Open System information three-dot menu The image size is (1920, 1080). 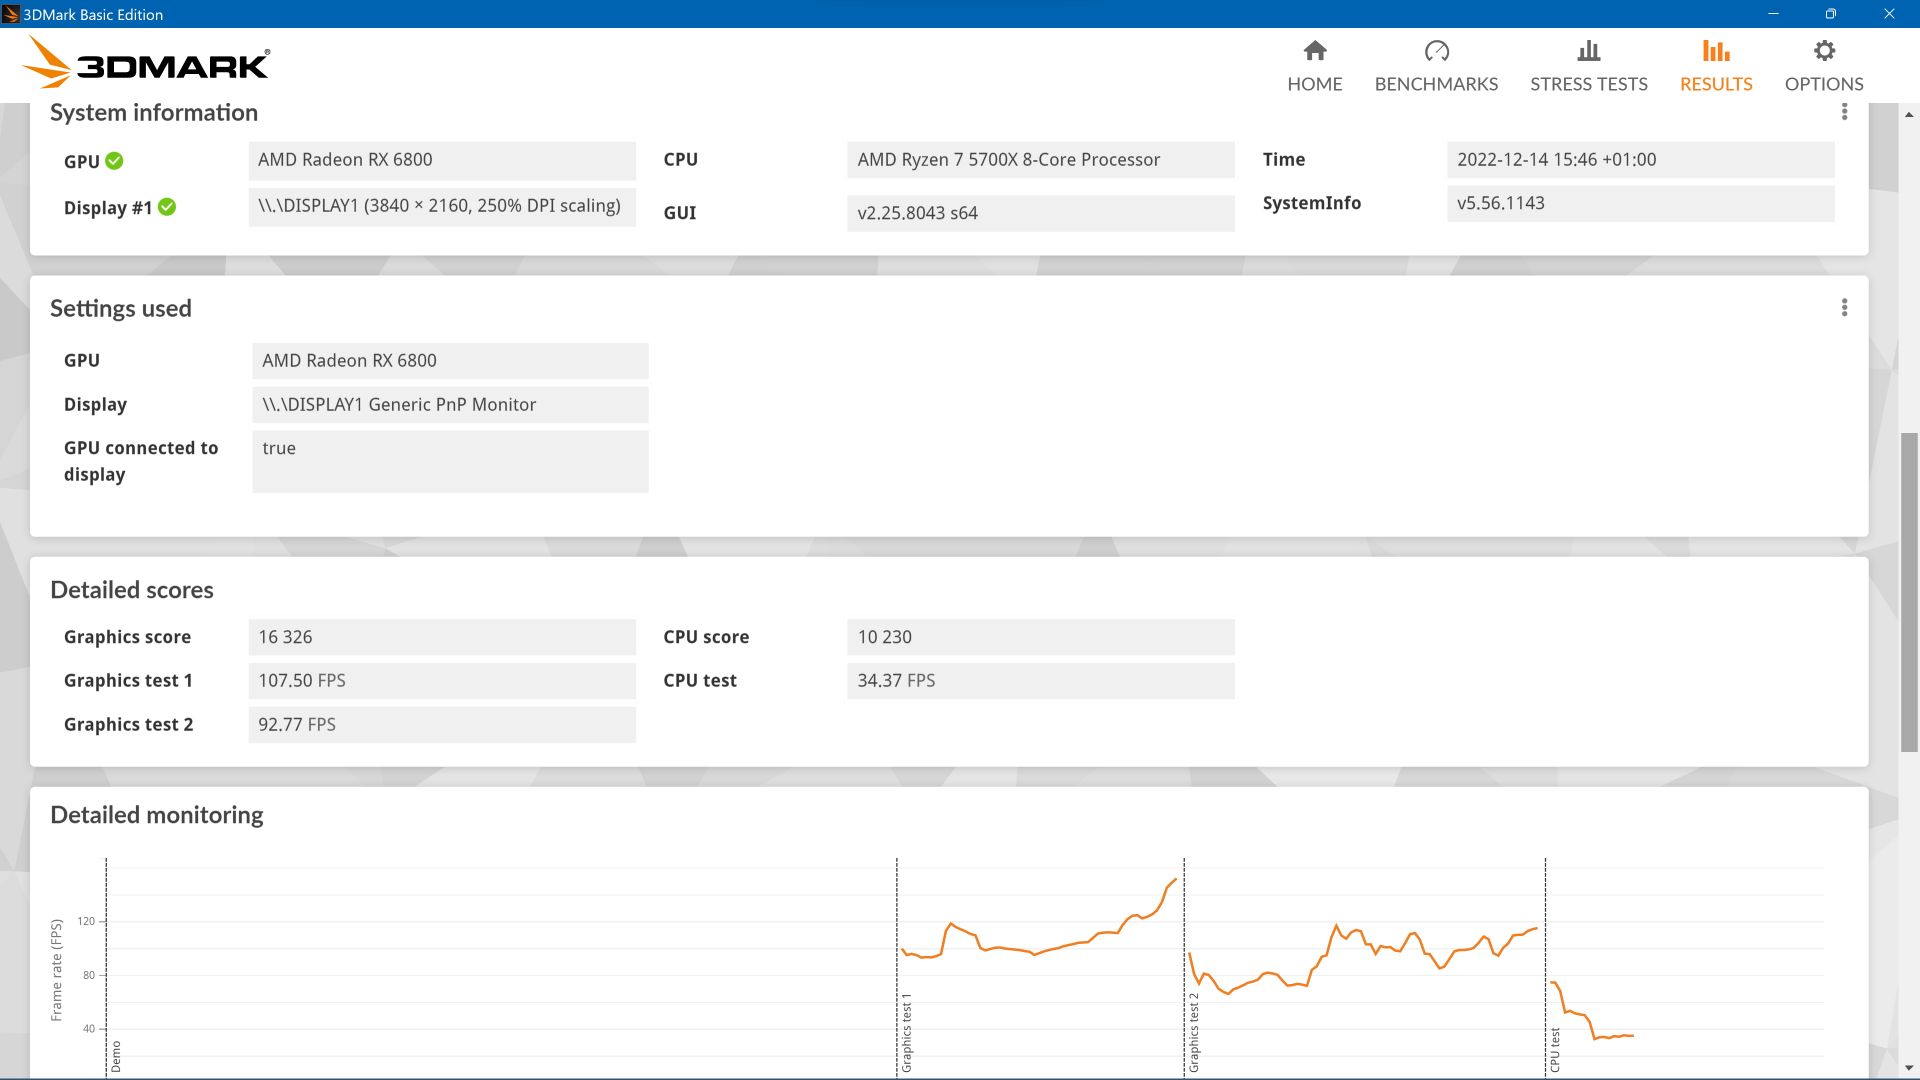[x=1844, y=112]
